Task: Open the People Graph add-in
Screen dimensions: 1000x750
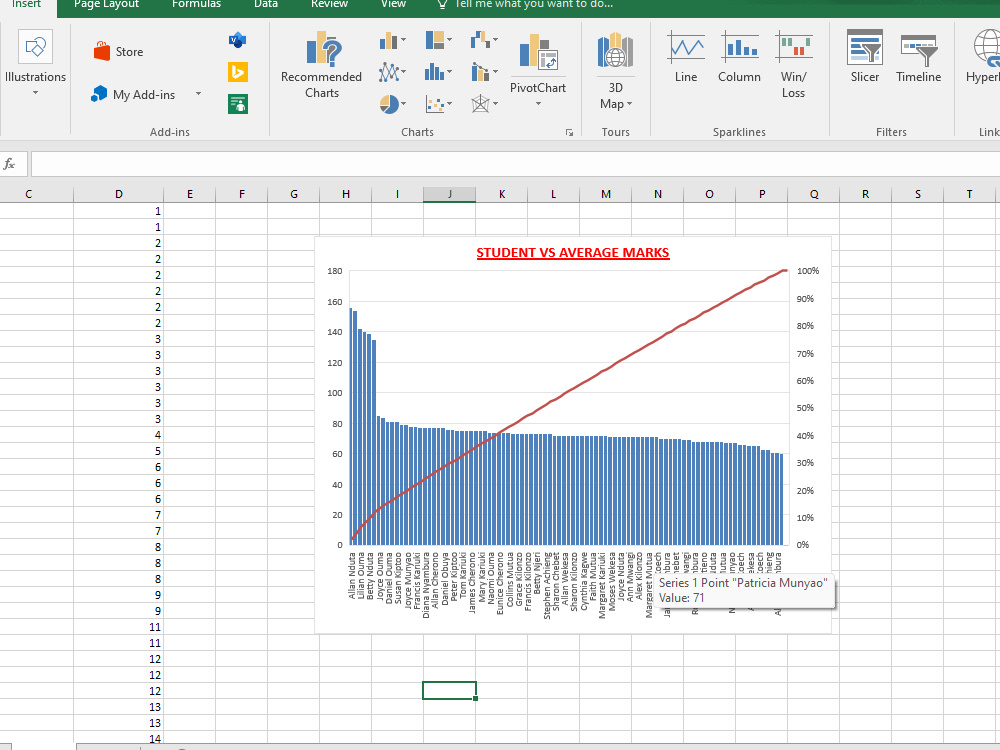Action: tap(237, 103)
